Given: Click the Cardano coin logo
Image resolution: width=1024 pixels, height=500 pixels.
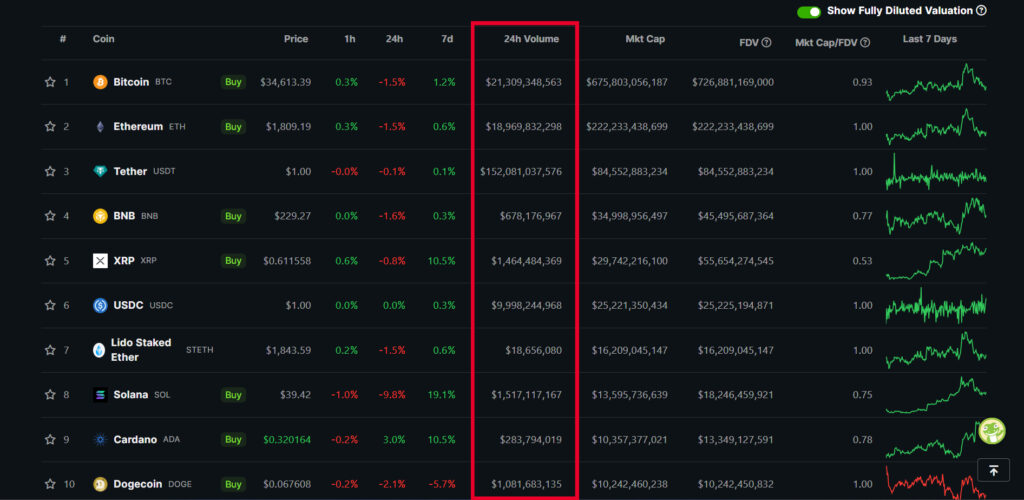Looking at the screenshot, I should pyautogui.click(x=100, y=440).
